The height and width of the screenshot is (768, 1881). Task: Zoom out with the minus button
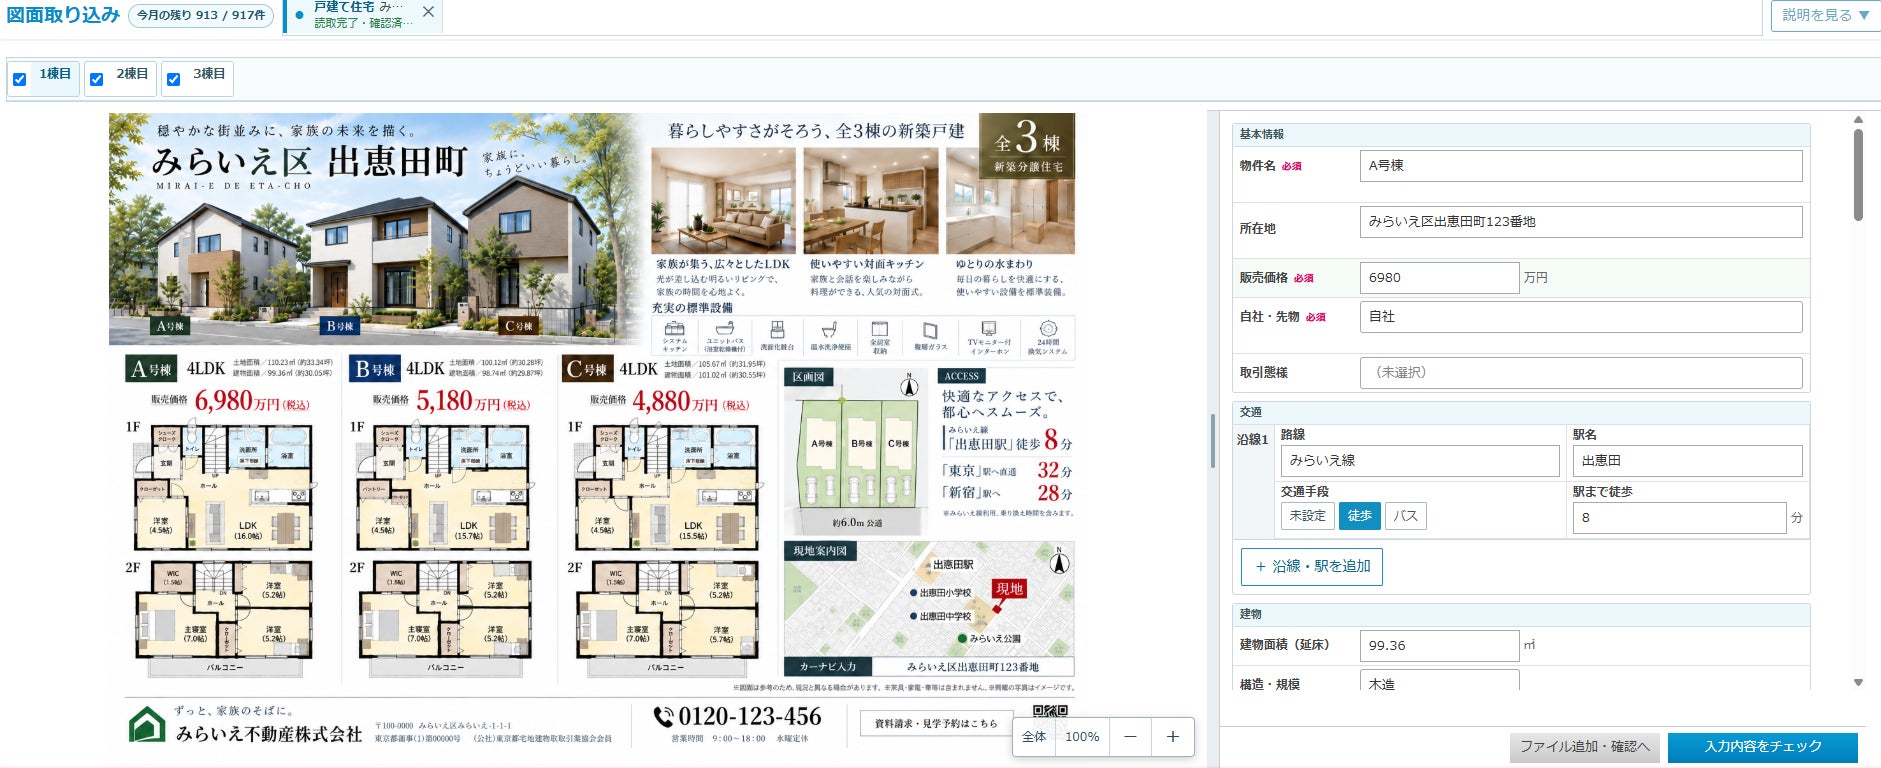pos(1130,737)
